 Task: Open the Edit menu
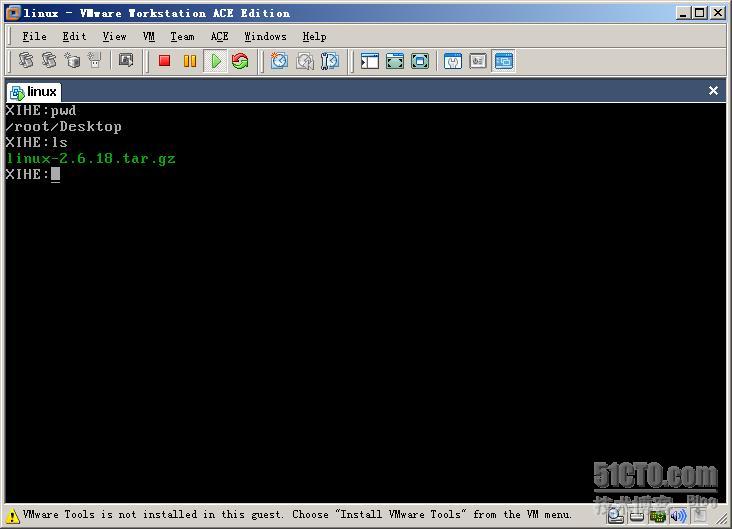coord(74,36)
